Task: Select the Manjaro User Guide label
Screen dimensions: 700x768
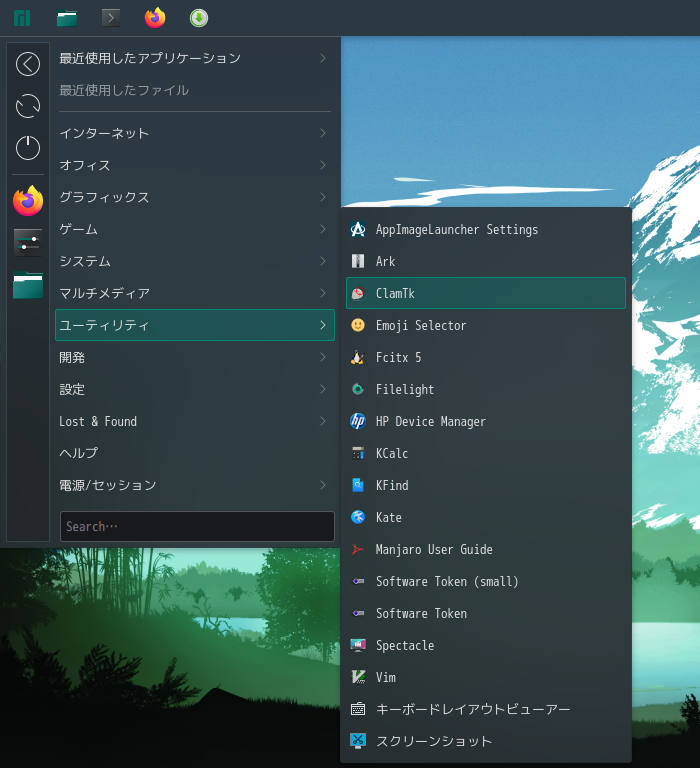Action: 434,549
